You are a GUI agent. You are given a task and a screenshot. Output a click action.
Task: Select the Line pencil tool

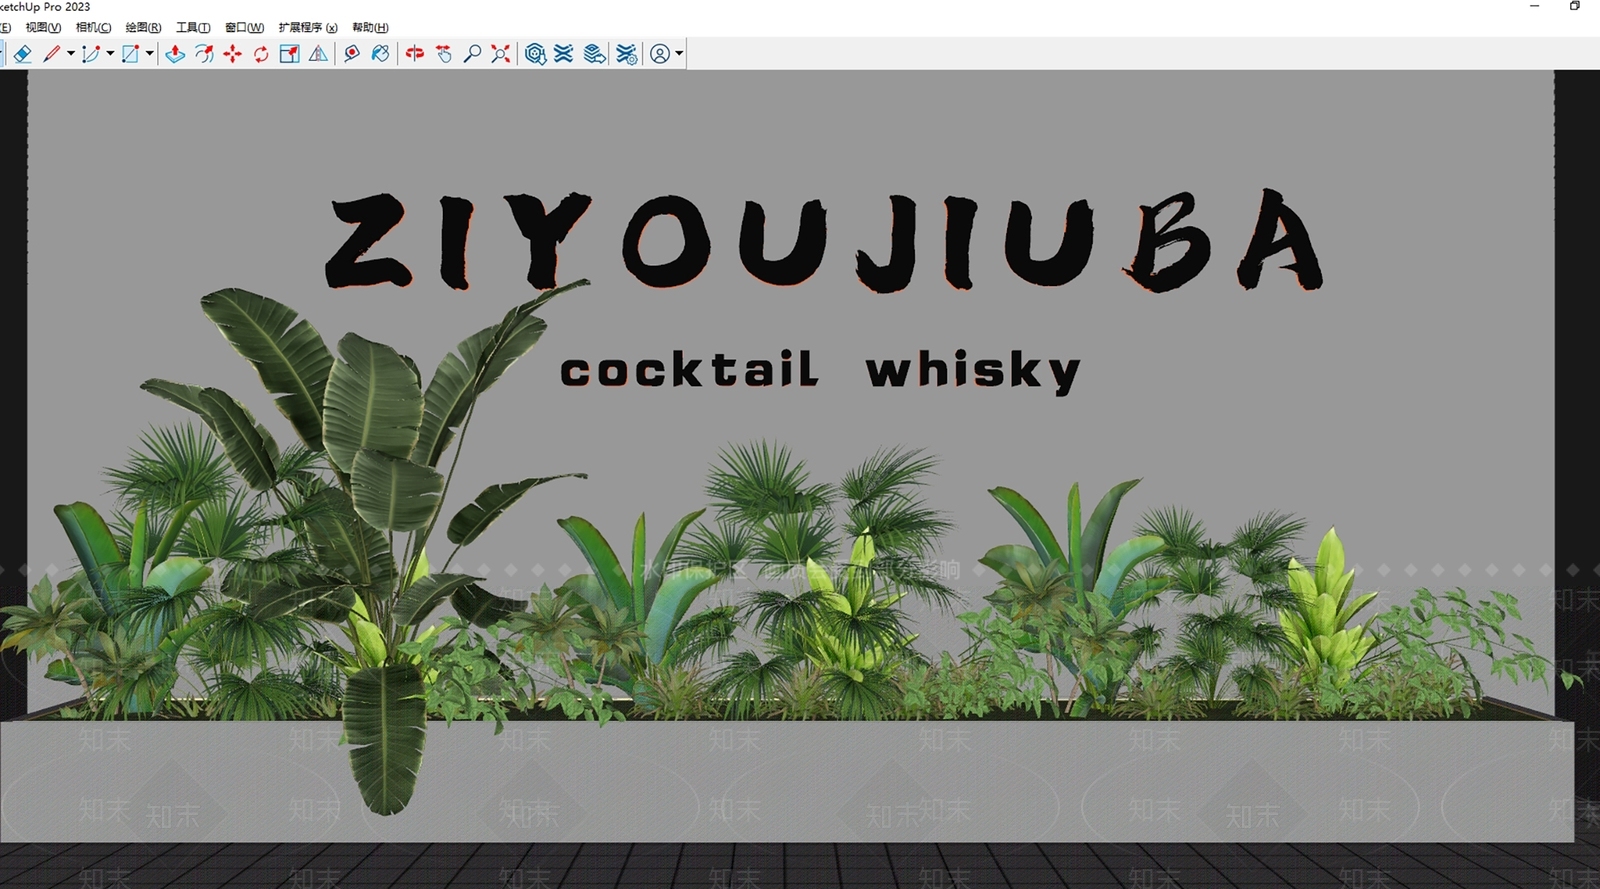coord(52,54)
